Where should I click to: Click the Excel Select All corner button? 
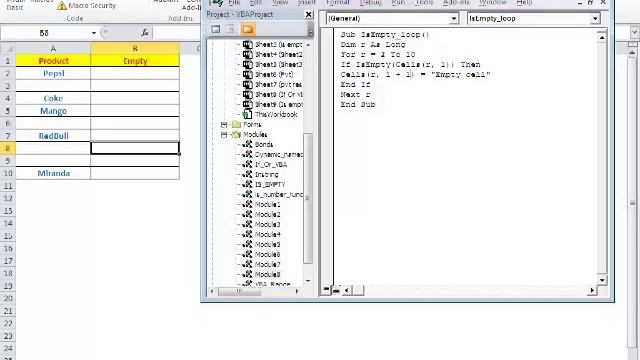click(x=8, y=49)
